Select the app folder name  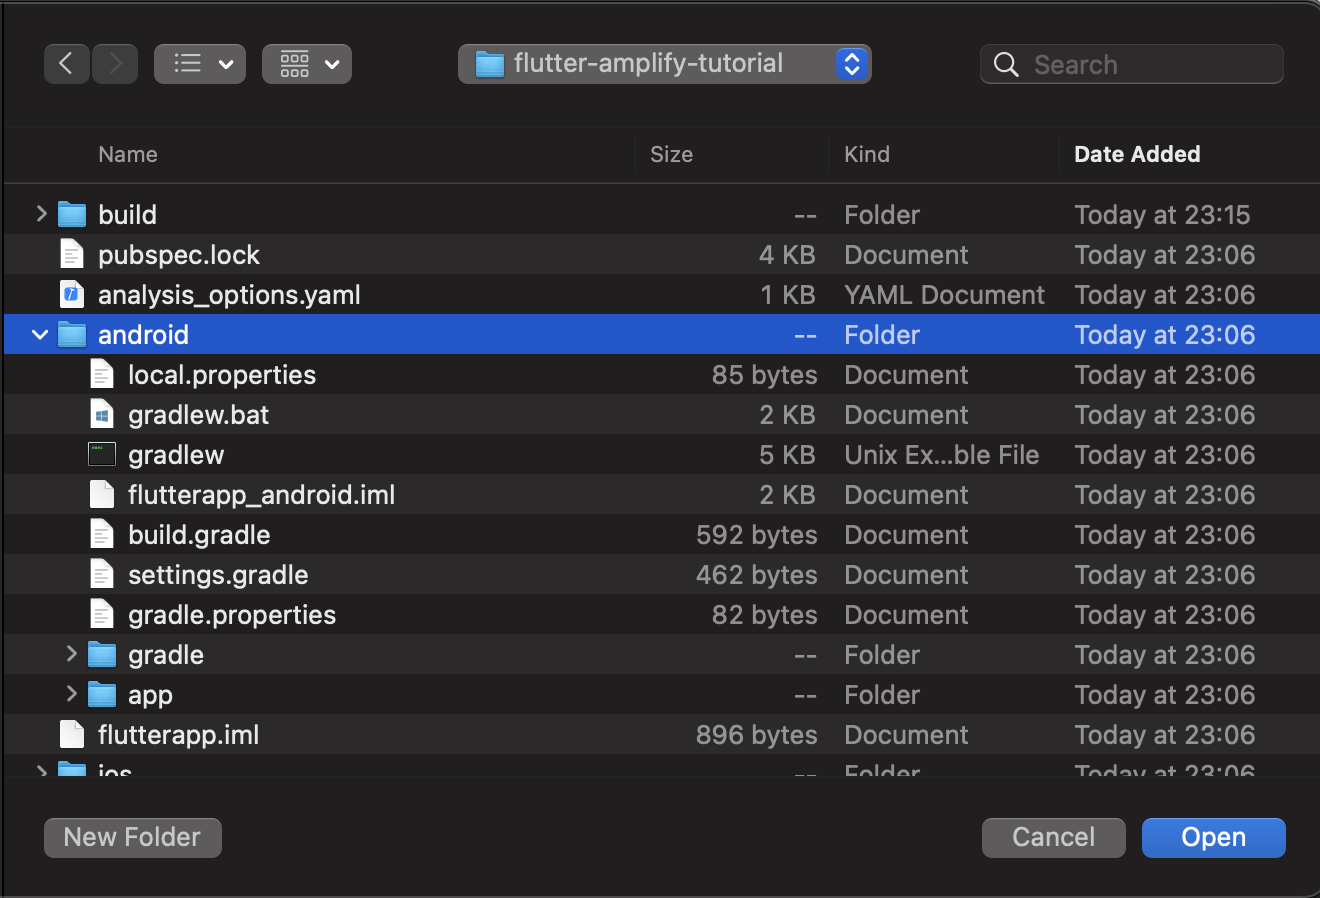coord(150,694)
